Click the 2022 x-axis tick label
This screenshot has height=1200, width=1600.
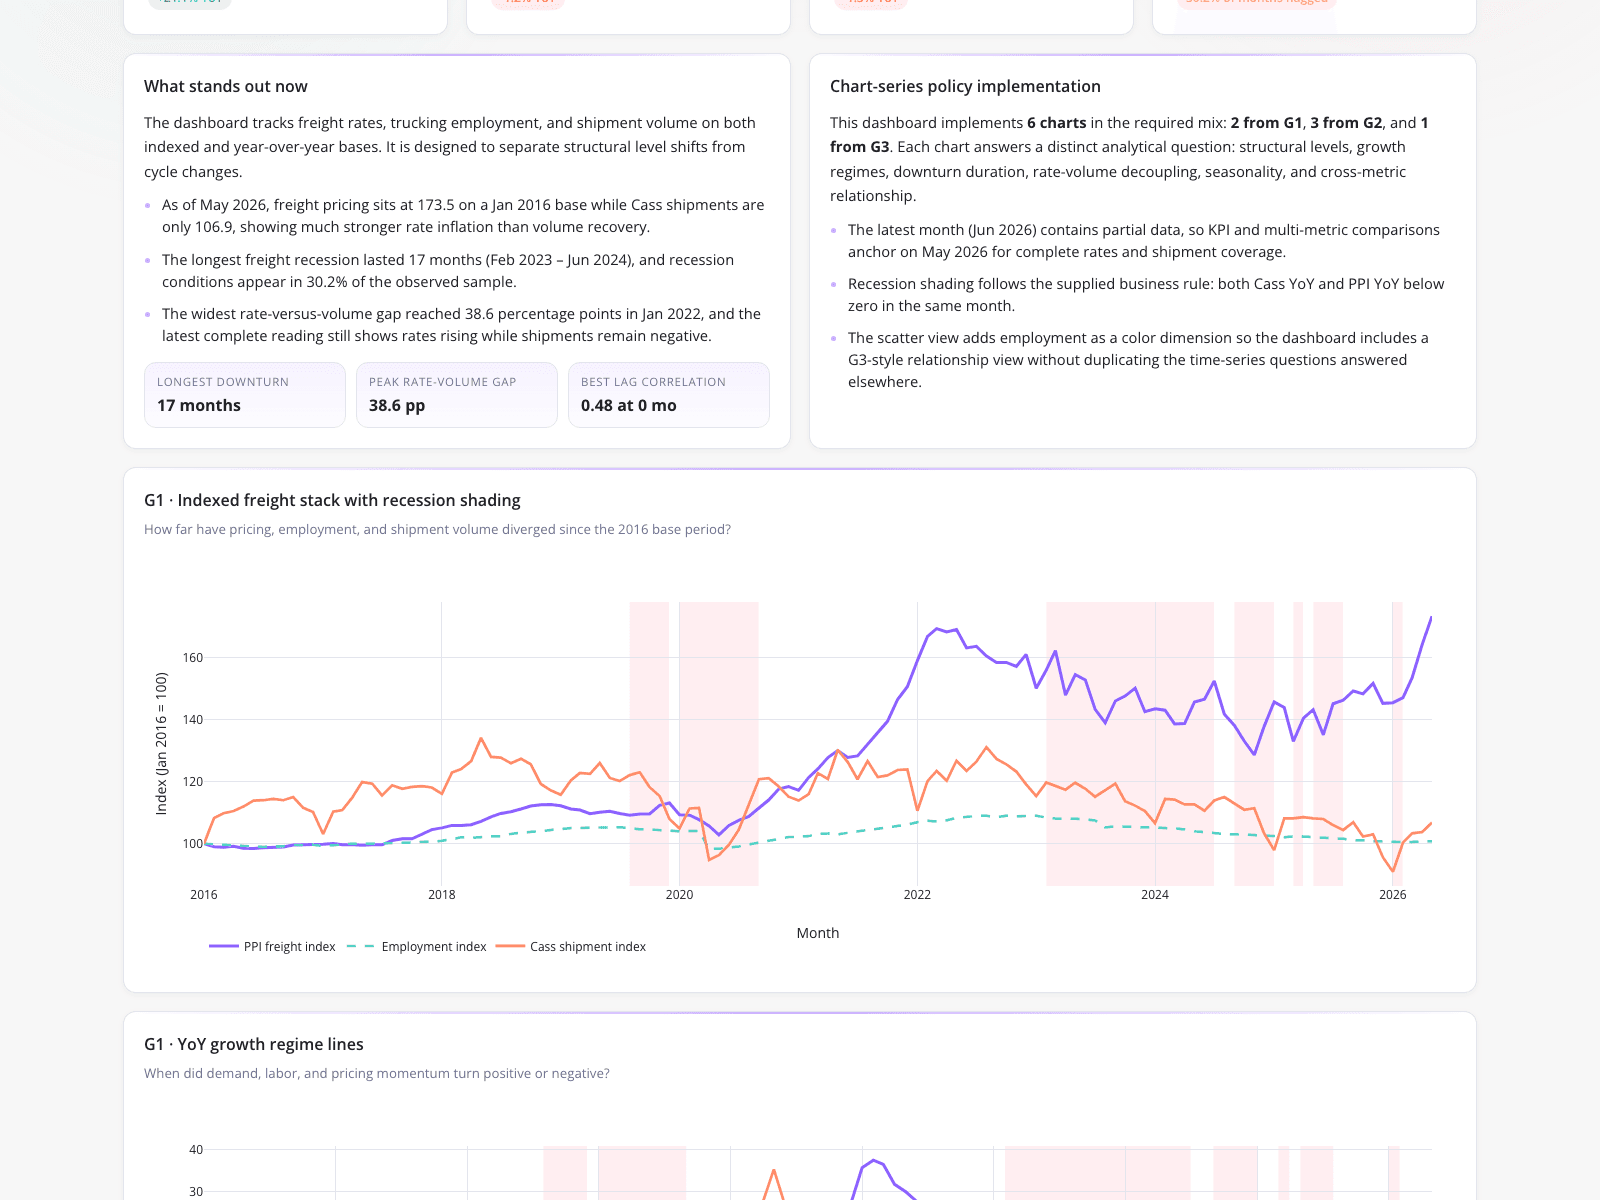917,895
